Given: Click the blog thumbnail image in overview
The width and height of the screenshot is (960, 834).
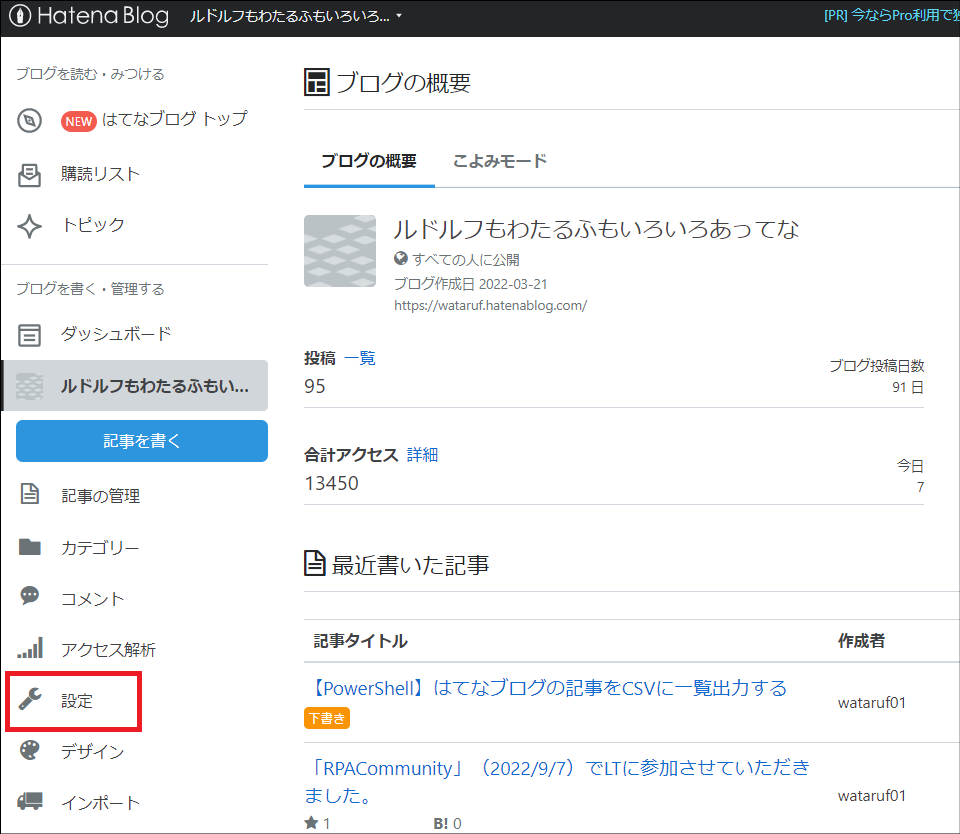Looking at the screenshot, I should (340, 251).
